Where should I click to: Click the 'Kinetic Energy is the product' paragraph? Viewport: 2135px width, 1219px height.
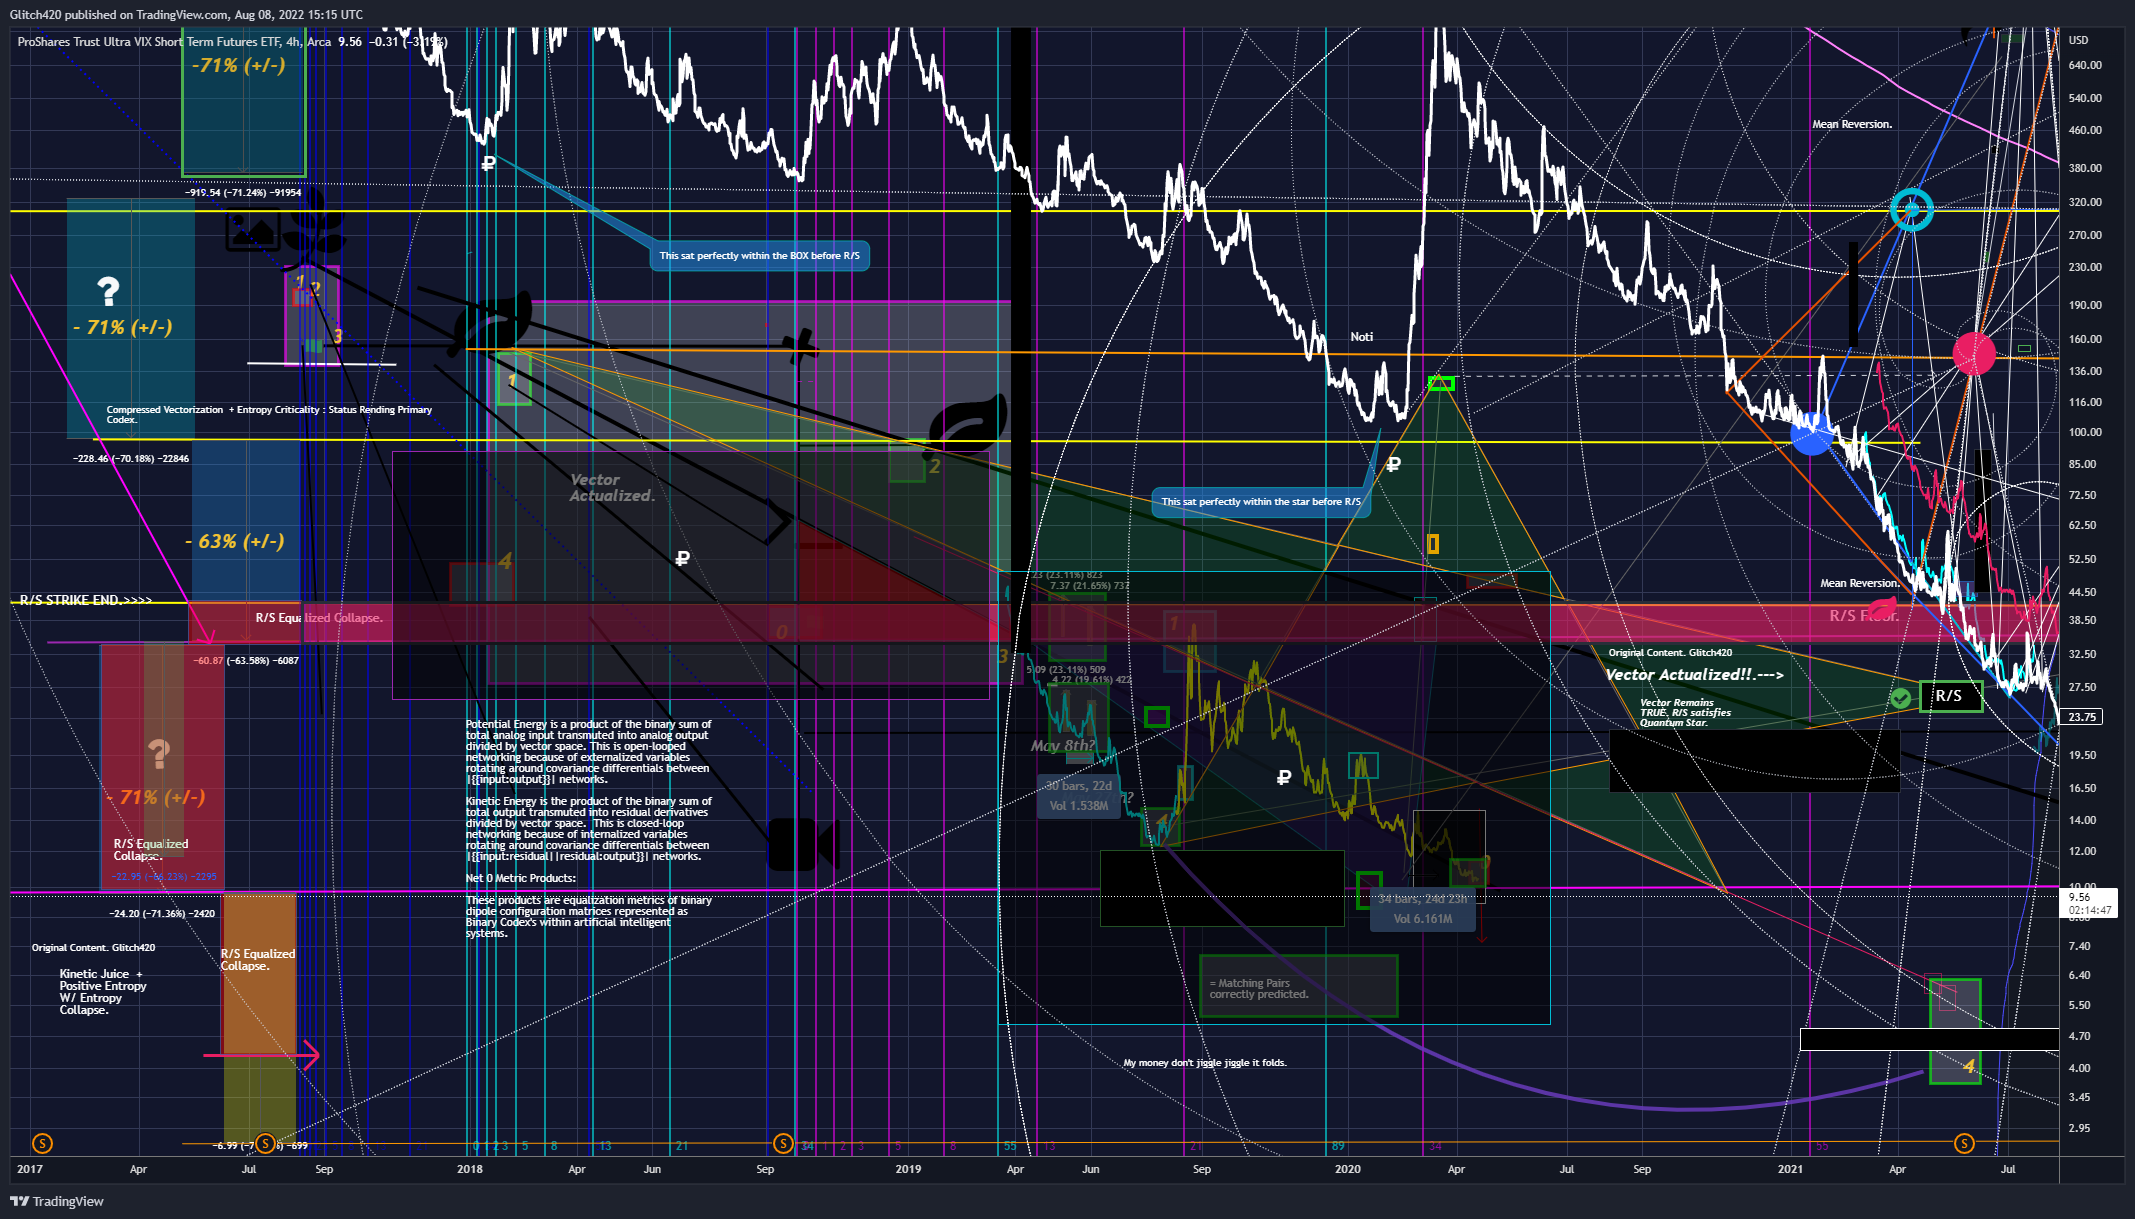(589, 829)
